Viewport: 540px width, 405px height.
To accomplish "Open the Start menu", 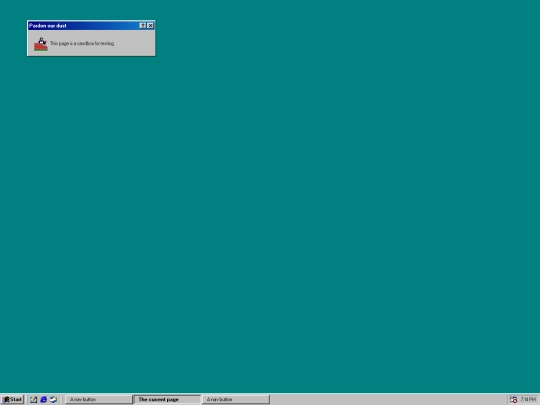I will click(x=12, y=399).
